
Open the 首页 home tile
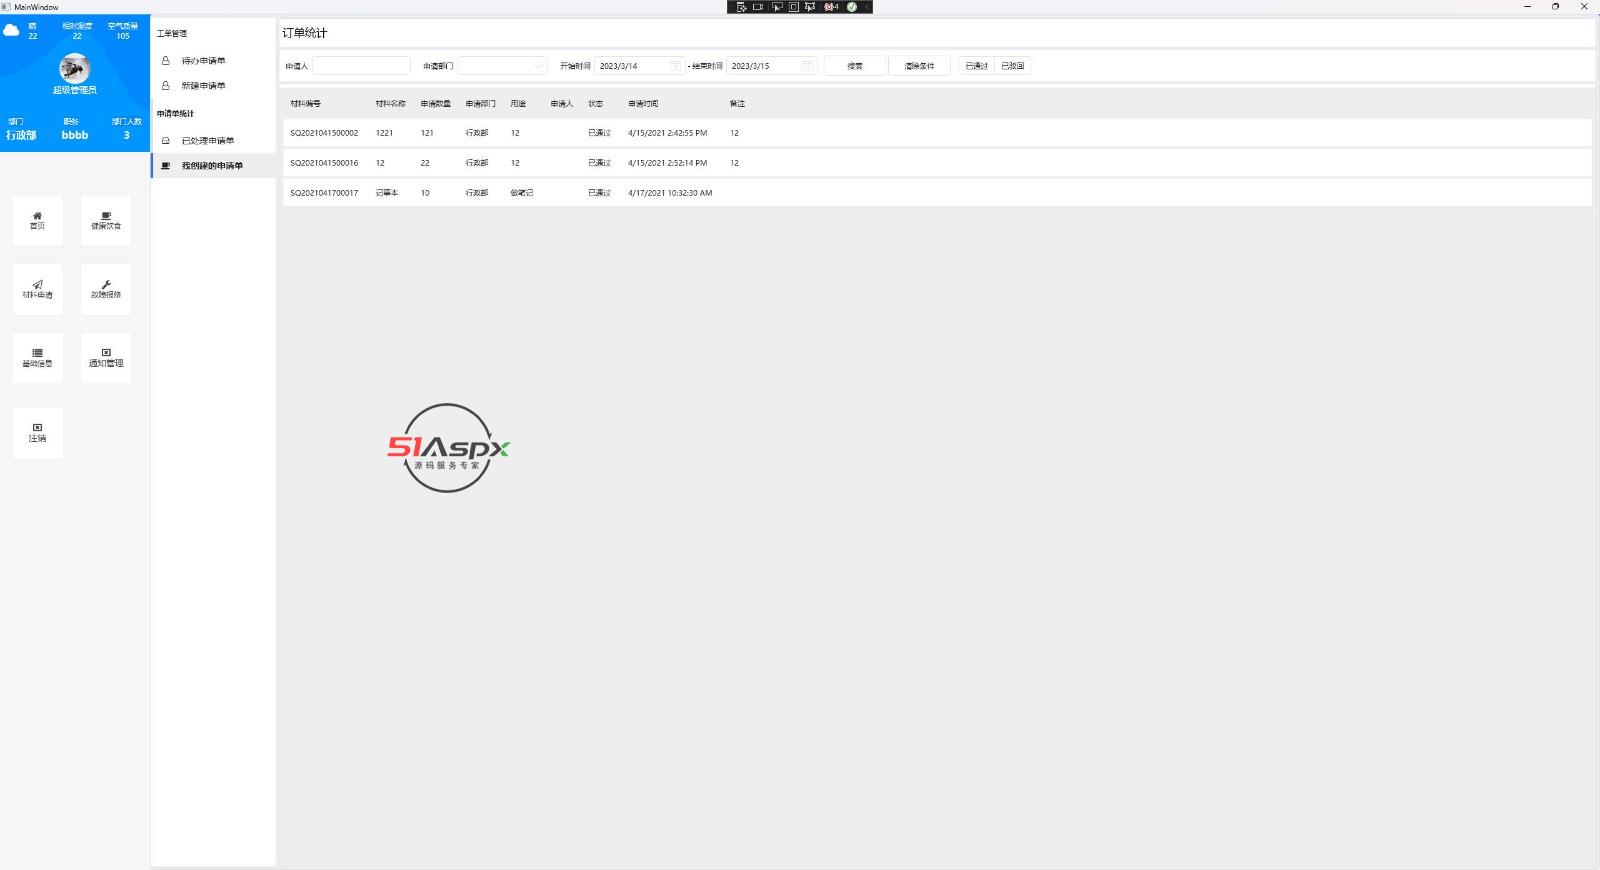coord(37,221)
